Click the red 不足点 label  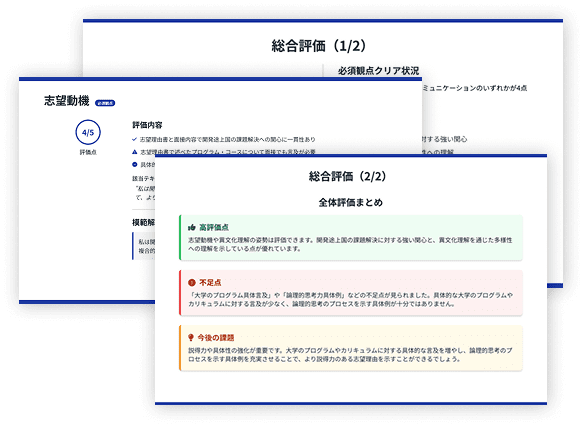click(x=210, y=283)
